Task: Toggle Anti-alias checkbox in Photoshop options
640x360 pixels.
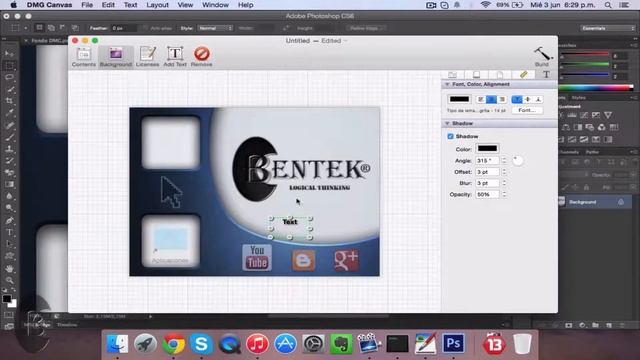Action: 145,28
